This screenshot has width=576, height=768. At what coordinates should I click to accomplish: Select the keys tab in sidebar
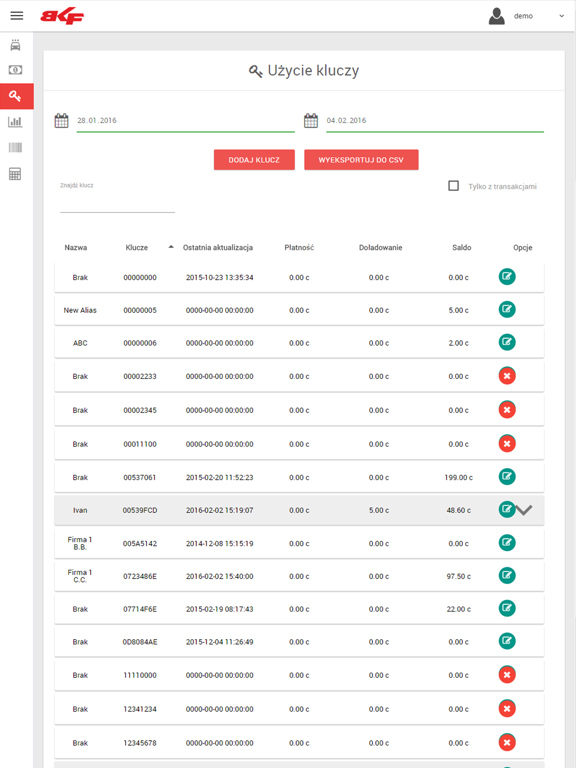(17, 96)
